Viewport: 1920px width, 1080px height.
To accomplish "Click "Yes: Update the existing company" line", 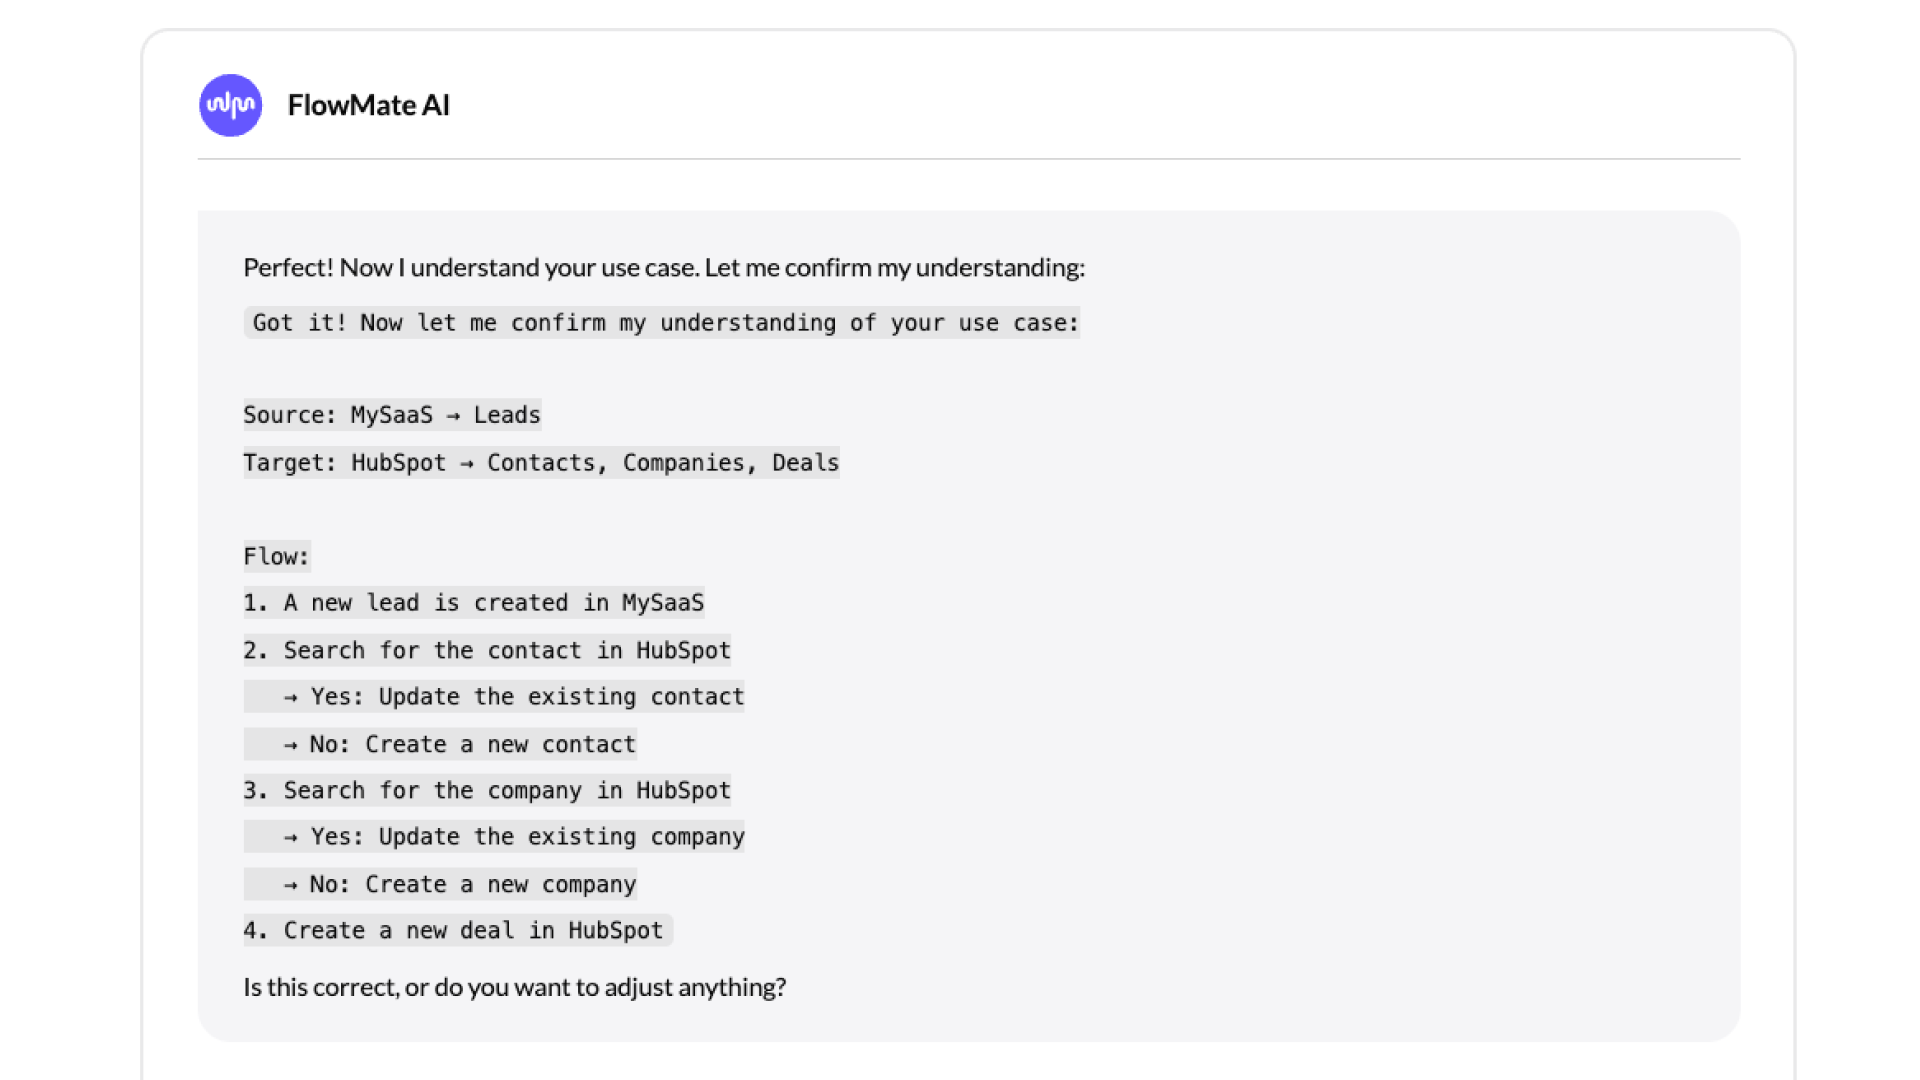I will pyautogui.click(x=514, y=837).
